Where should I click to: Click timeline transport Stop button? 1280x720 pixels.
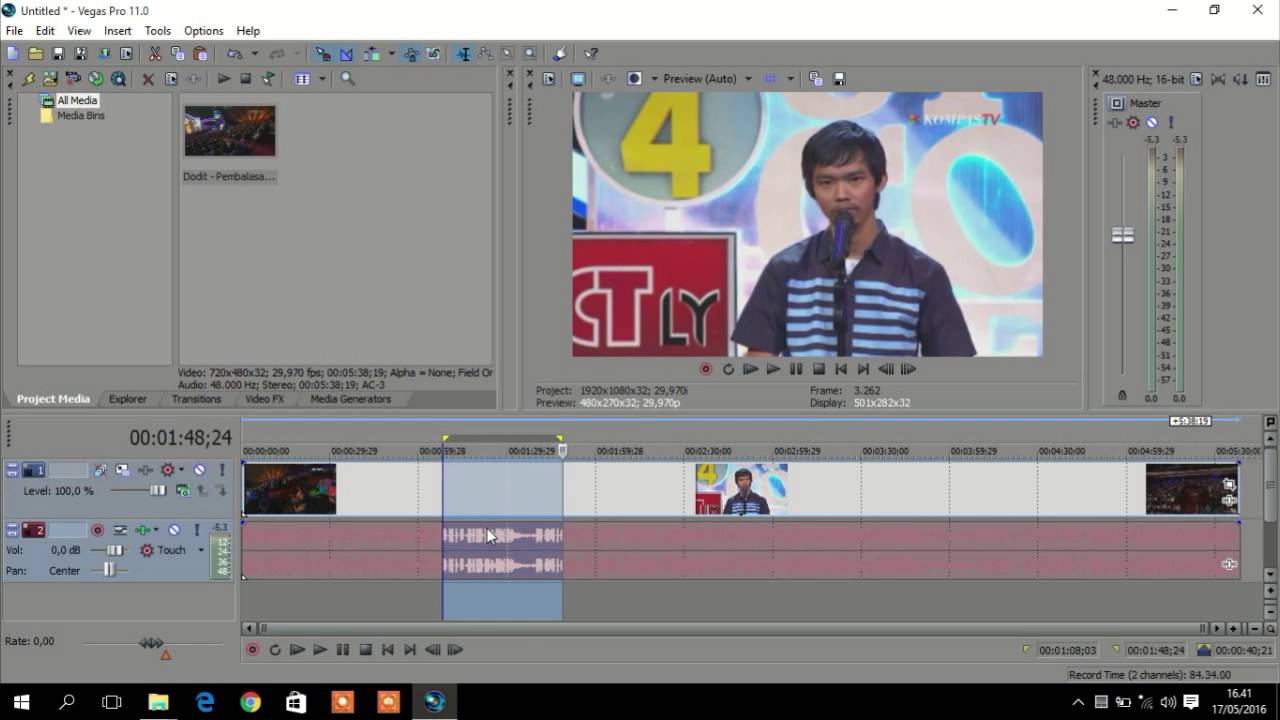click(x=366, y=650)
